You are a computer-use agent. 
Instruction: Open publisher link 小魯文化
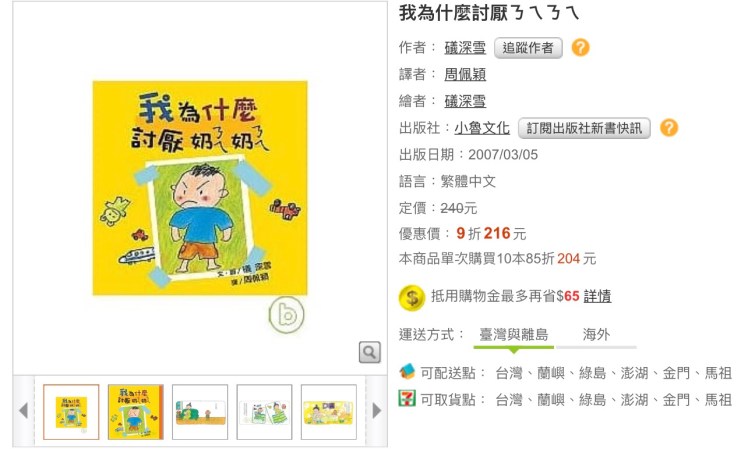pyautogui.click(x=482, y=128)
